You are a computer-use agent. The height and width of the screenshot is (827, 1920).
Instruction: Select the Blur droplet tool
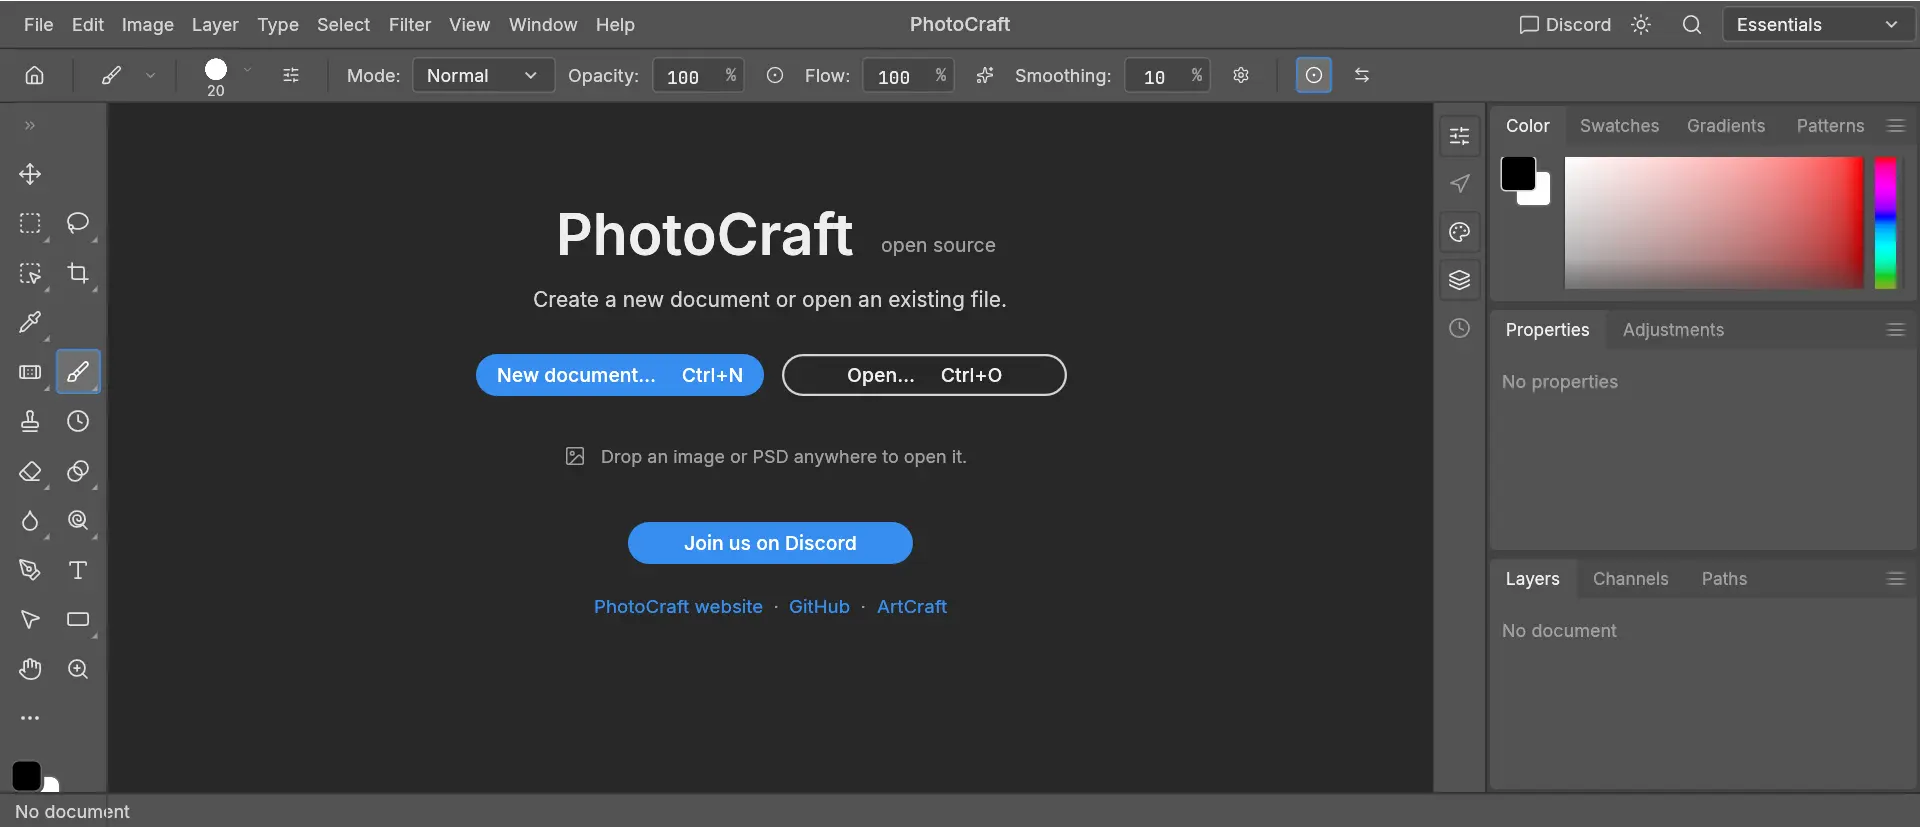(x=30, y=520)
